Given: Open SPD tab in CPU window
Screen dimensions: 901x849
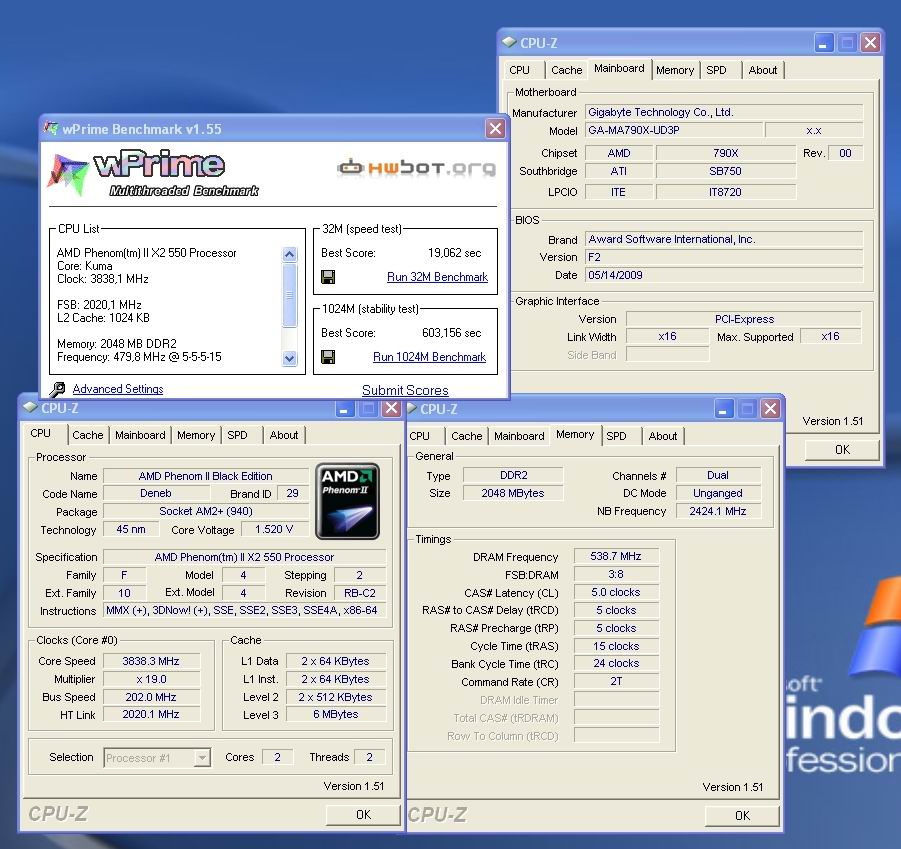Looking at the screenshot, I should (x=237, y=435).
